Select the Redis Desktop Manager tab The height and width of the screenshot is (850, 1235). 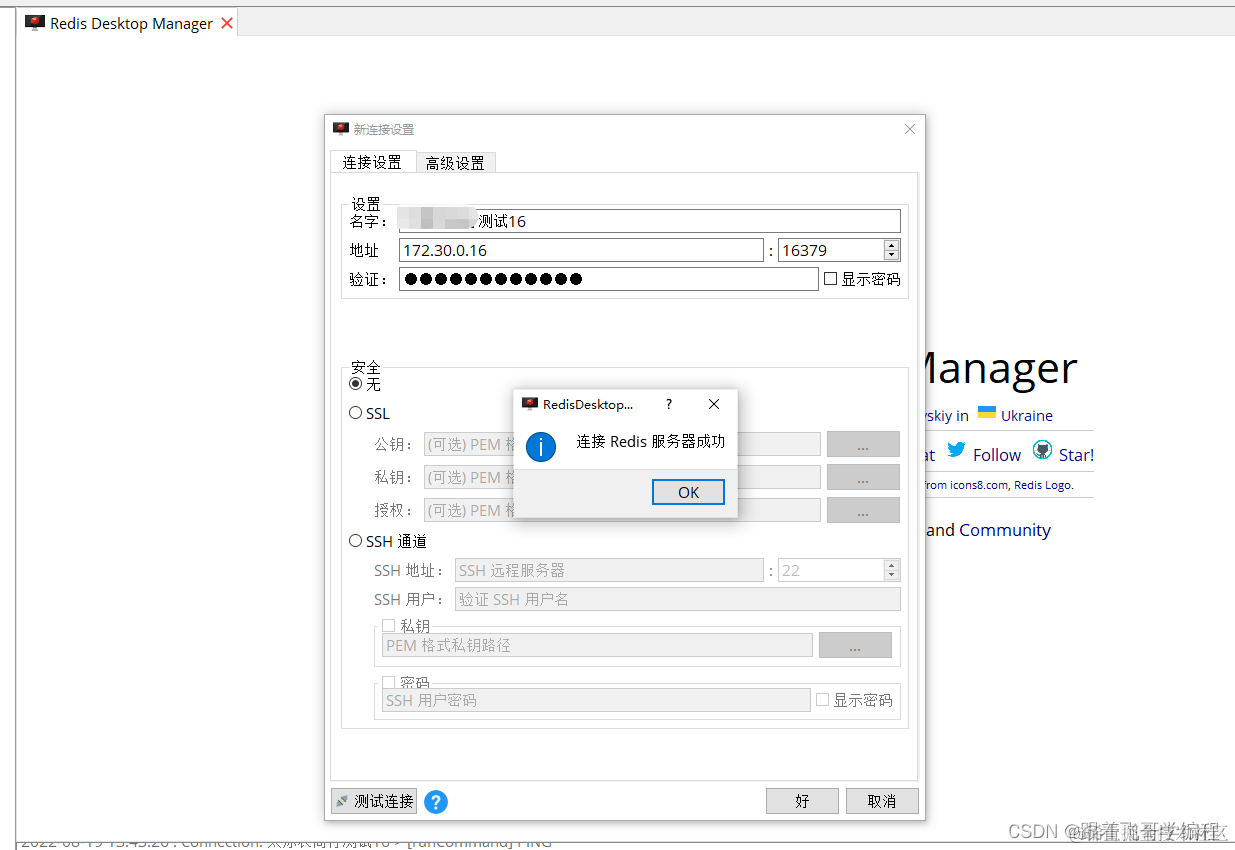[x=130, y=23]
